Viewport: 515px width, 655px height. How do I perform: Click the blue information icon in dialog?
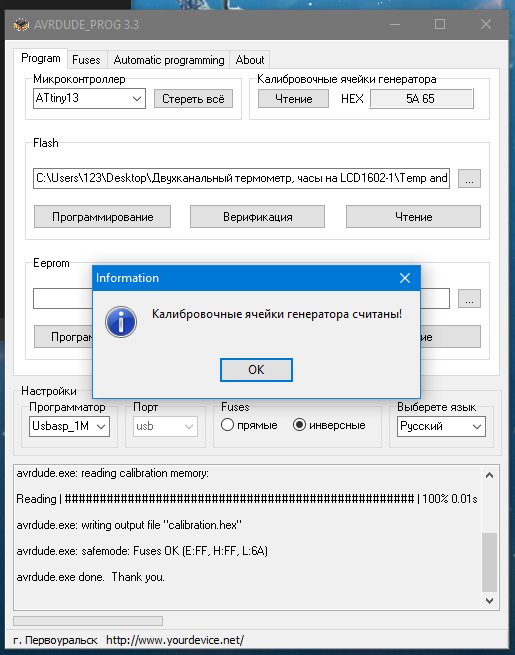pos(121,322)
